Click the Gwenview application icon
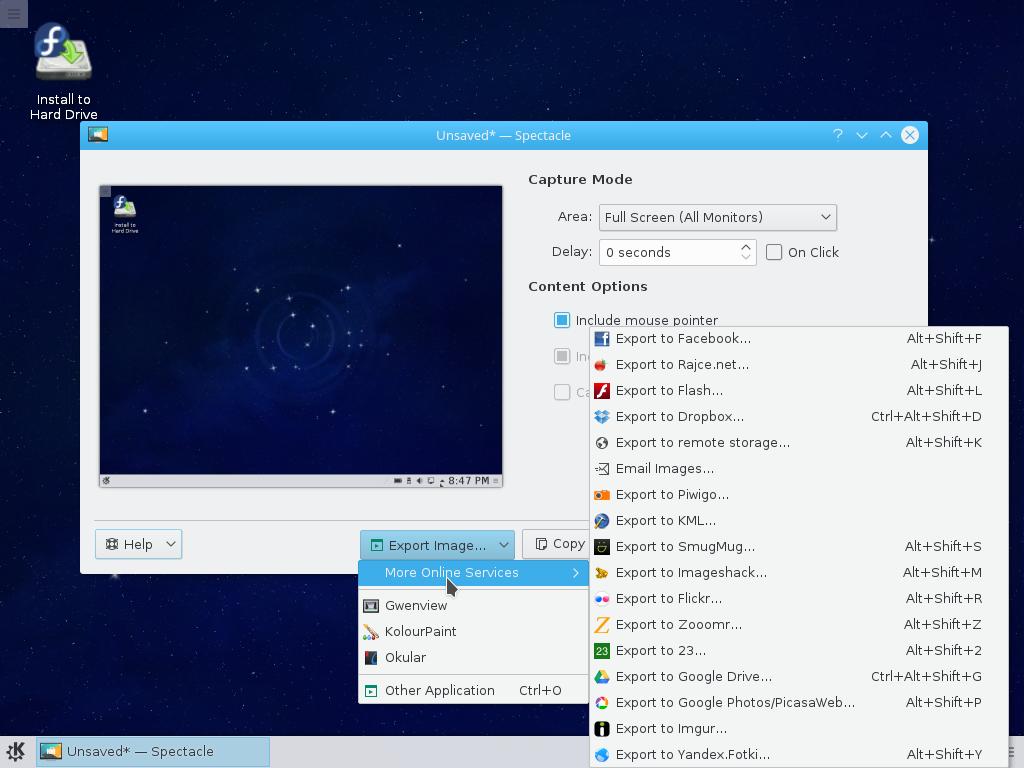This screenshot has height=768, width=1024. tap(371, 606)
